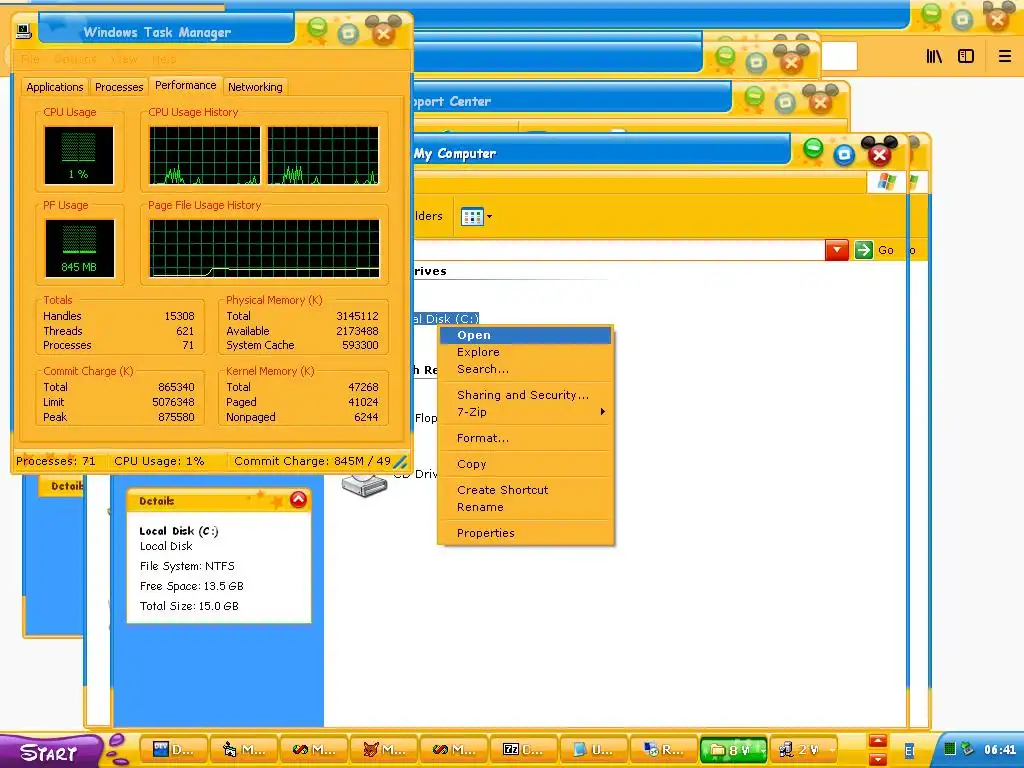Click the safely remove hardware tray icon
This screenshot has width=1024, height=768.
click(x=967, y=749)
